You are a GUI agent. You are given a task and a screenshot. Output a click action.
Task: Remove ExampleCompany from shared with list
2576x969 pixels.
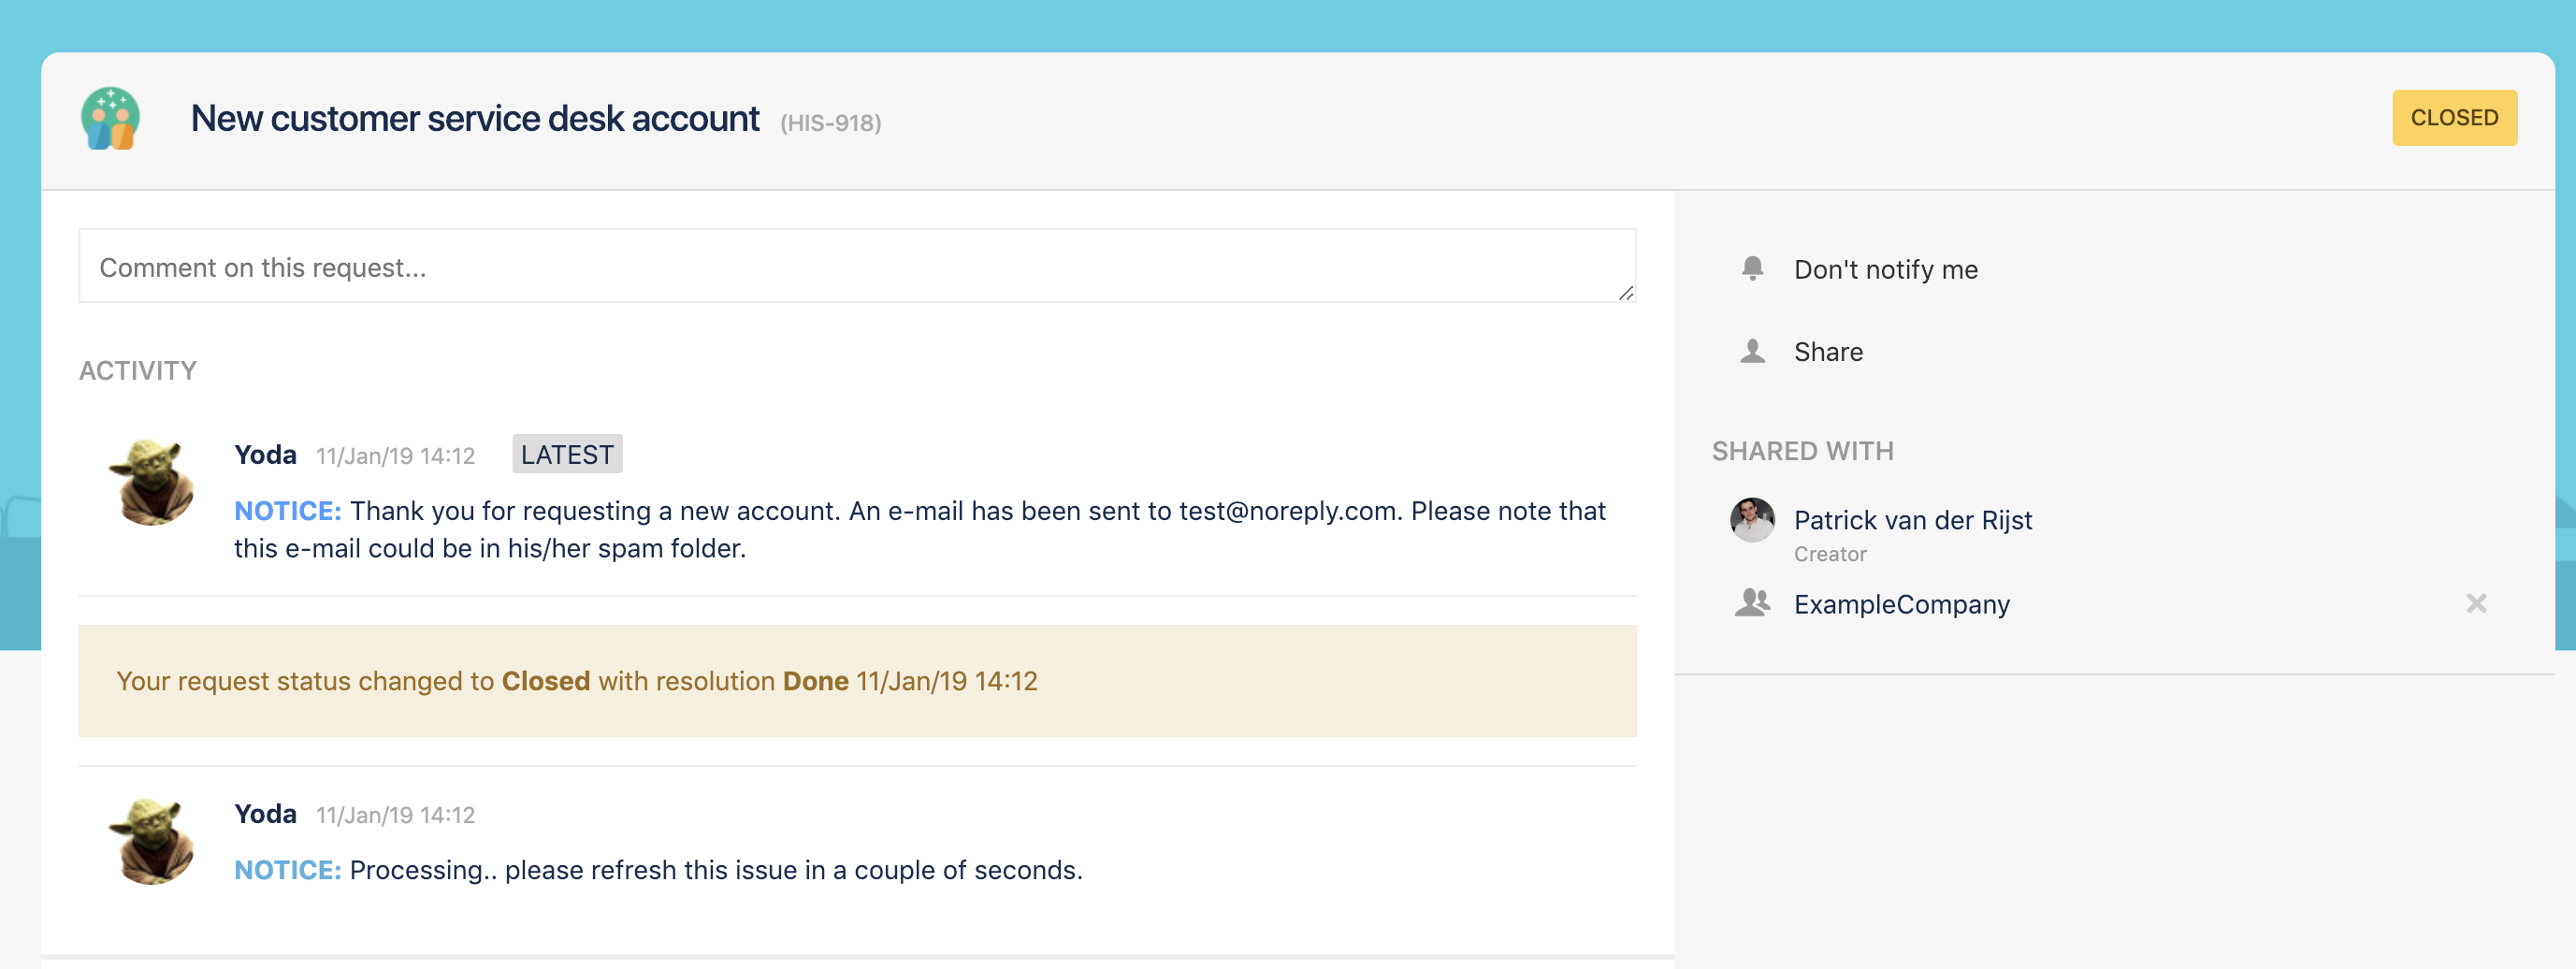pos(2476,603)
